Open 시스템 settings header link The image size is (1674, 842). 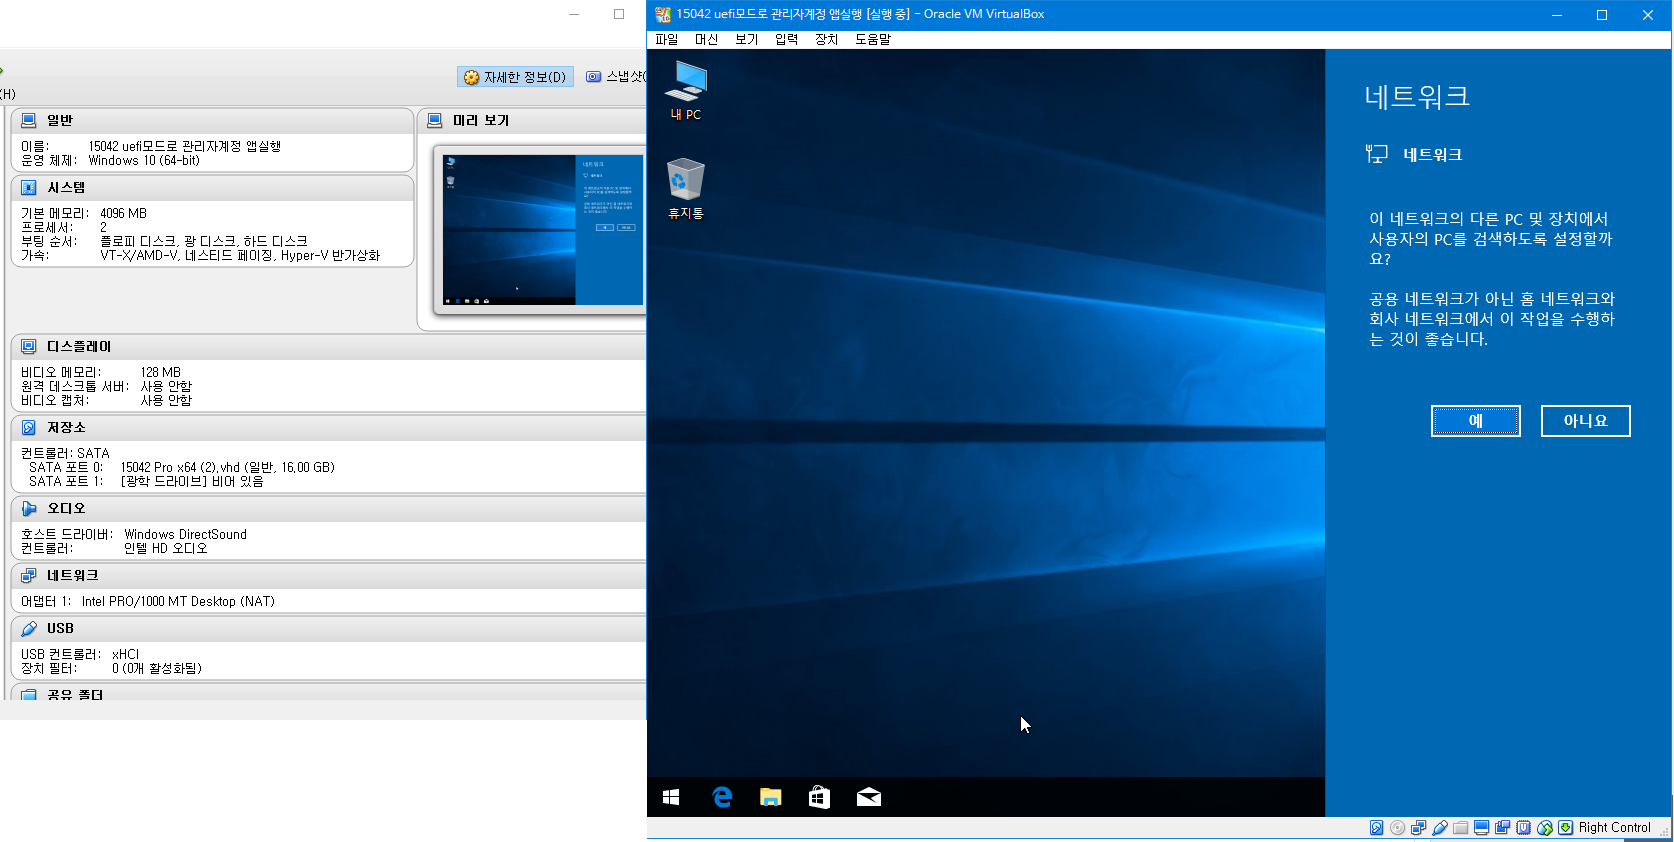[66, 187]
